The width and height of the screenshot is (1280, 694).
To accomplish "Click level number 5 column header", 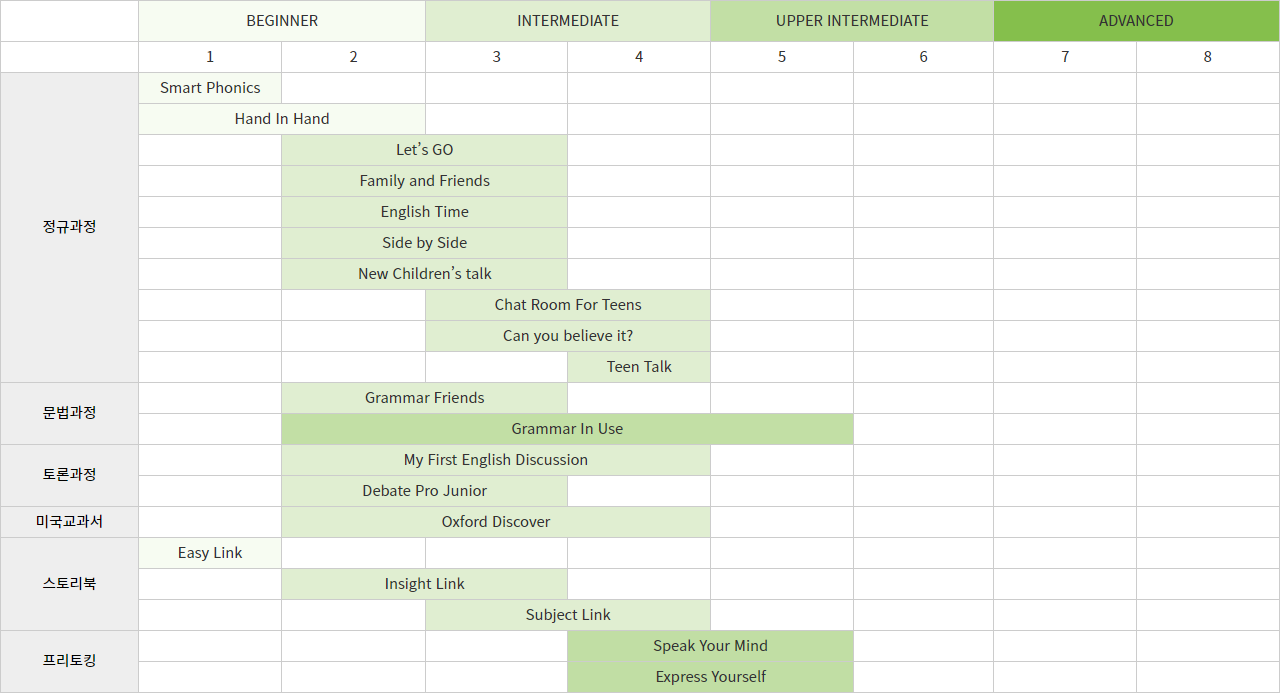I will [x=782, y=57].
